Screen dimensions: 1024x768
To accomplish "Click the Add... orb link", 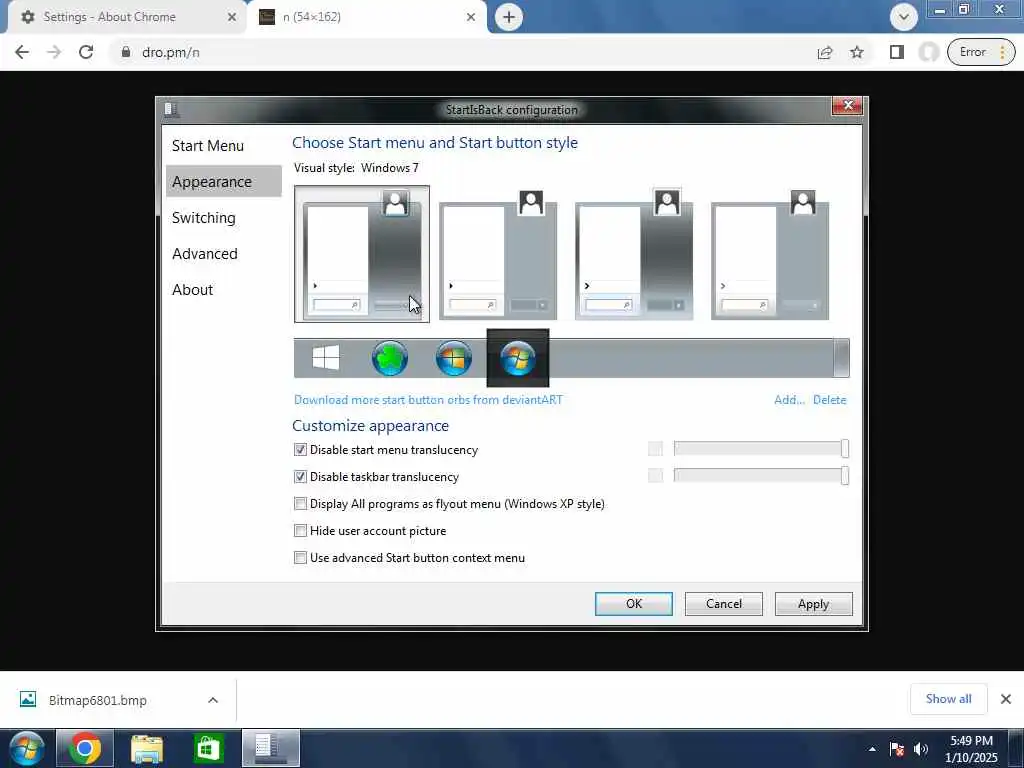I will pos(789,400).
